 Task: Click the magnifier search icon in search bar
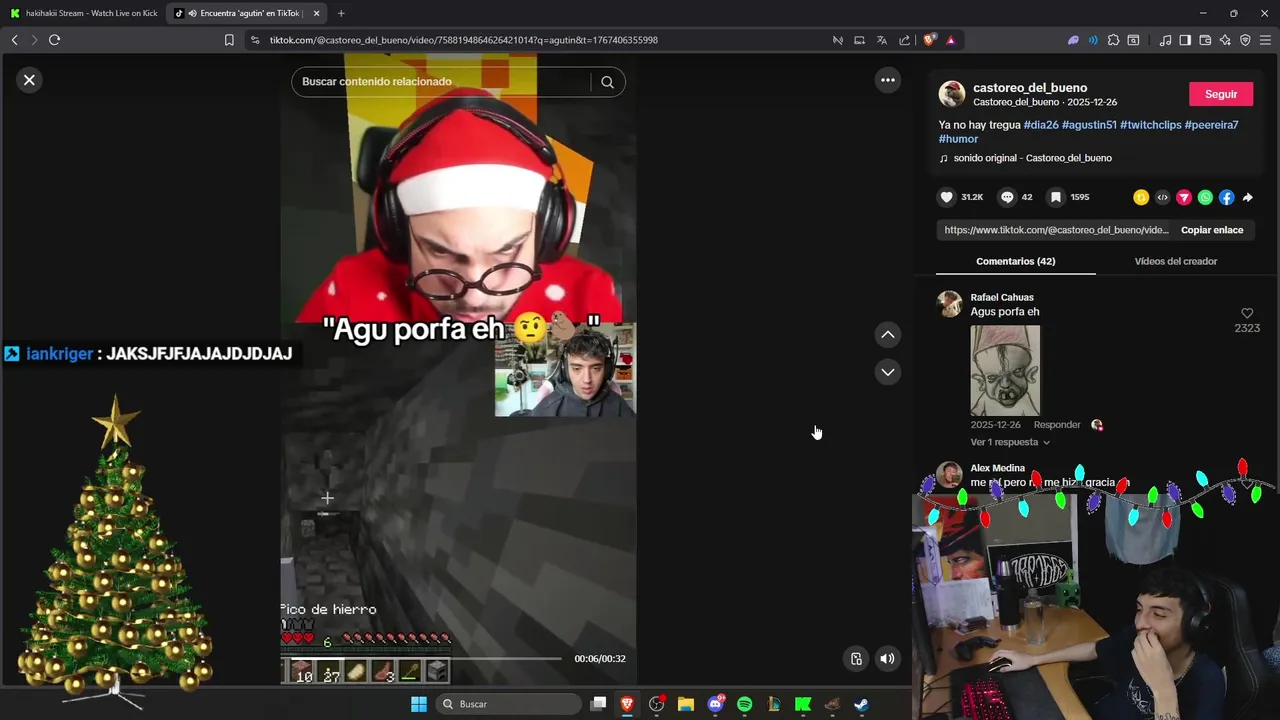tap(607, 82)
